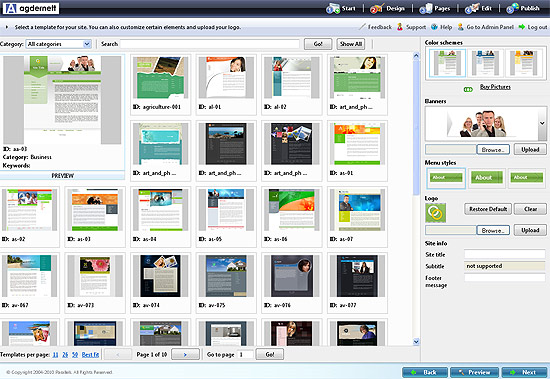Click the green logo image
This screenshot has height=379, width=550.
(x=436, y=213)
